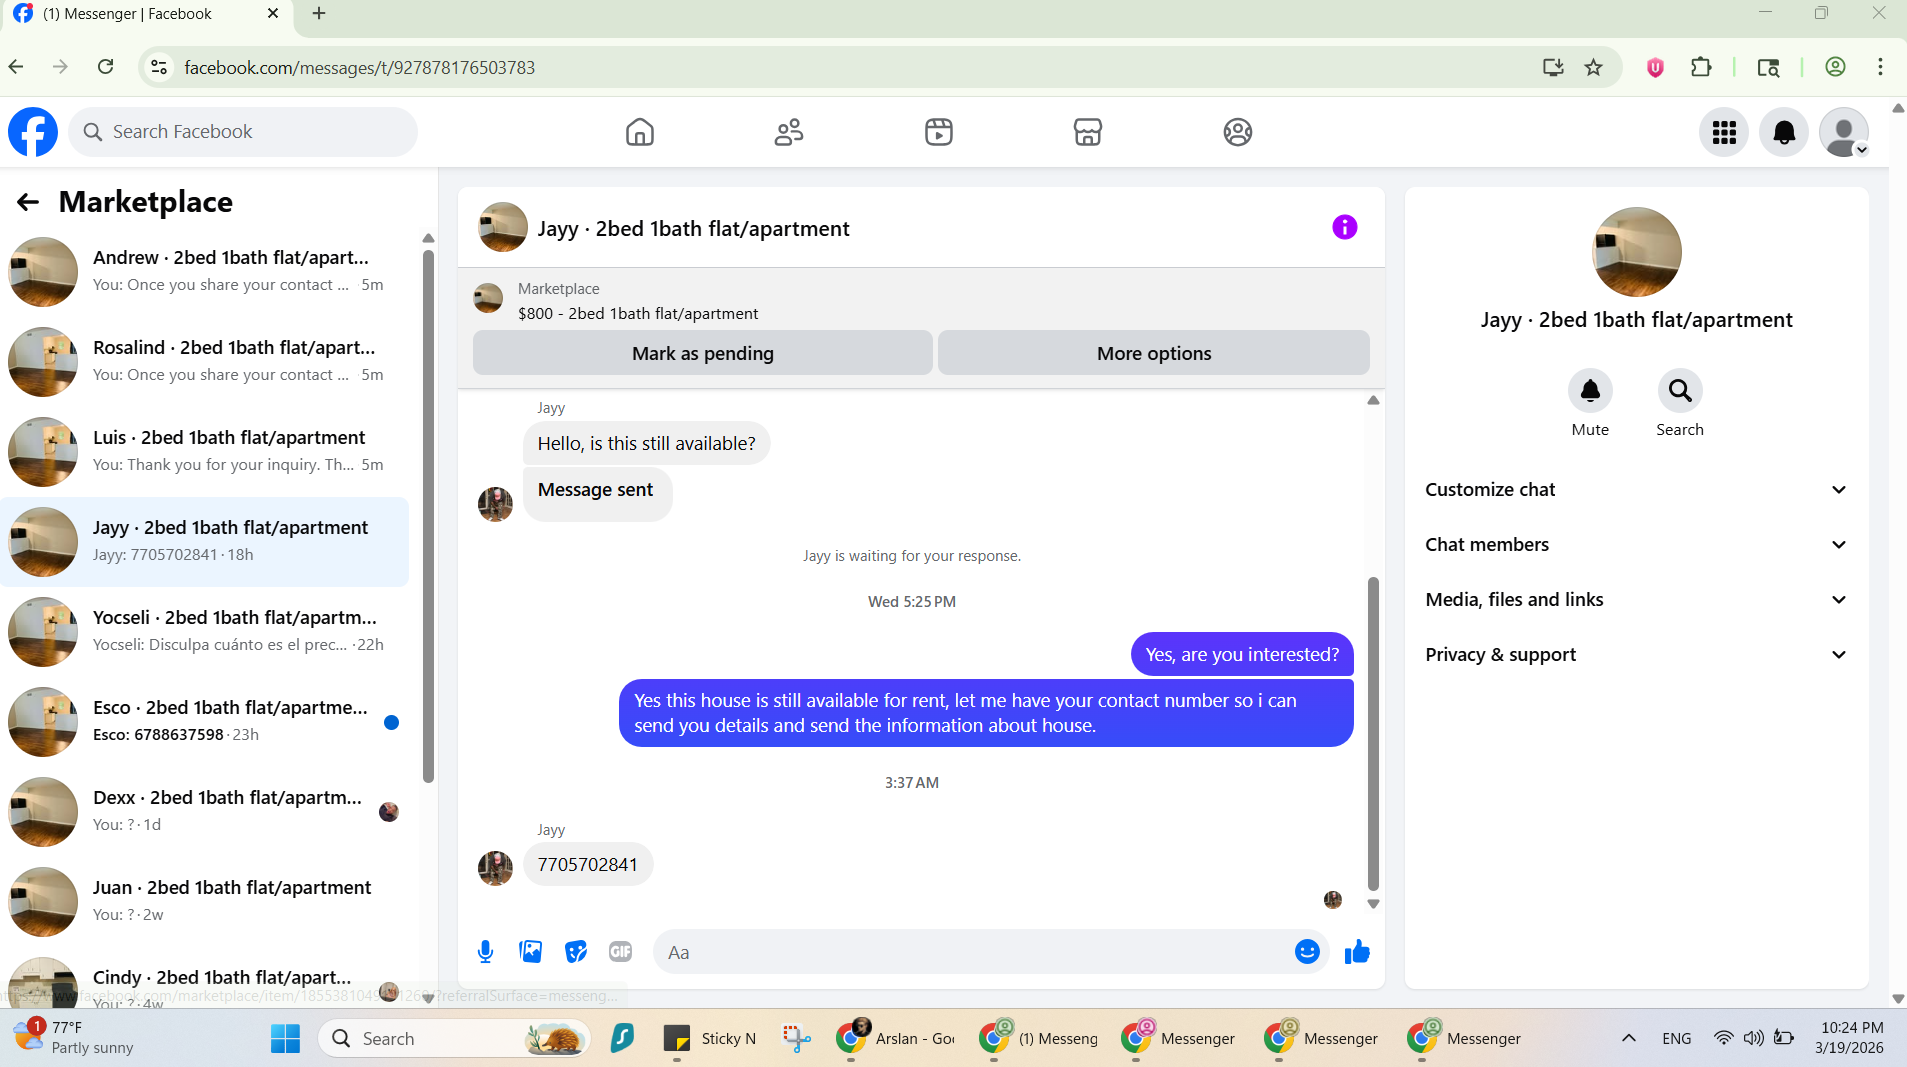Click the chat messages scrollbar
Image resolution: width=1907 pixels, height=1067 pixels.
click(1373, 734)
